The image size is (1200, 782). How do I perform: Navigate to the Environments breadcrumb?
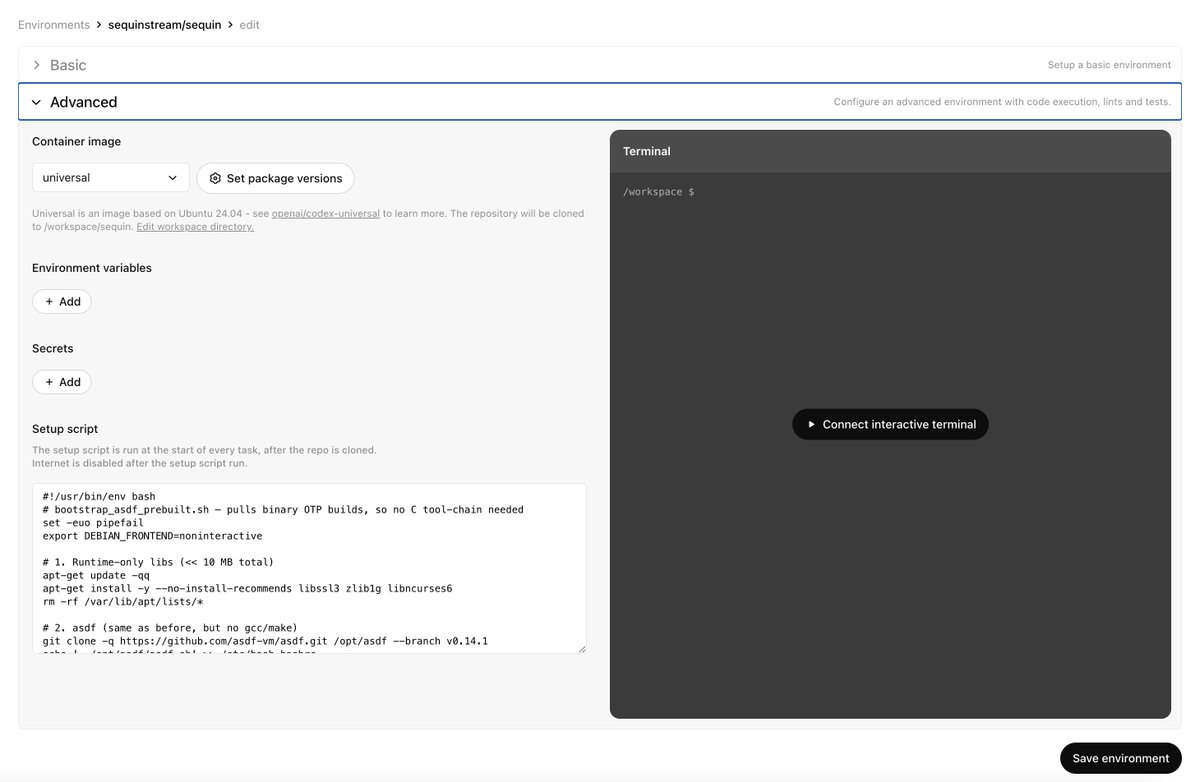pos(53,24)
